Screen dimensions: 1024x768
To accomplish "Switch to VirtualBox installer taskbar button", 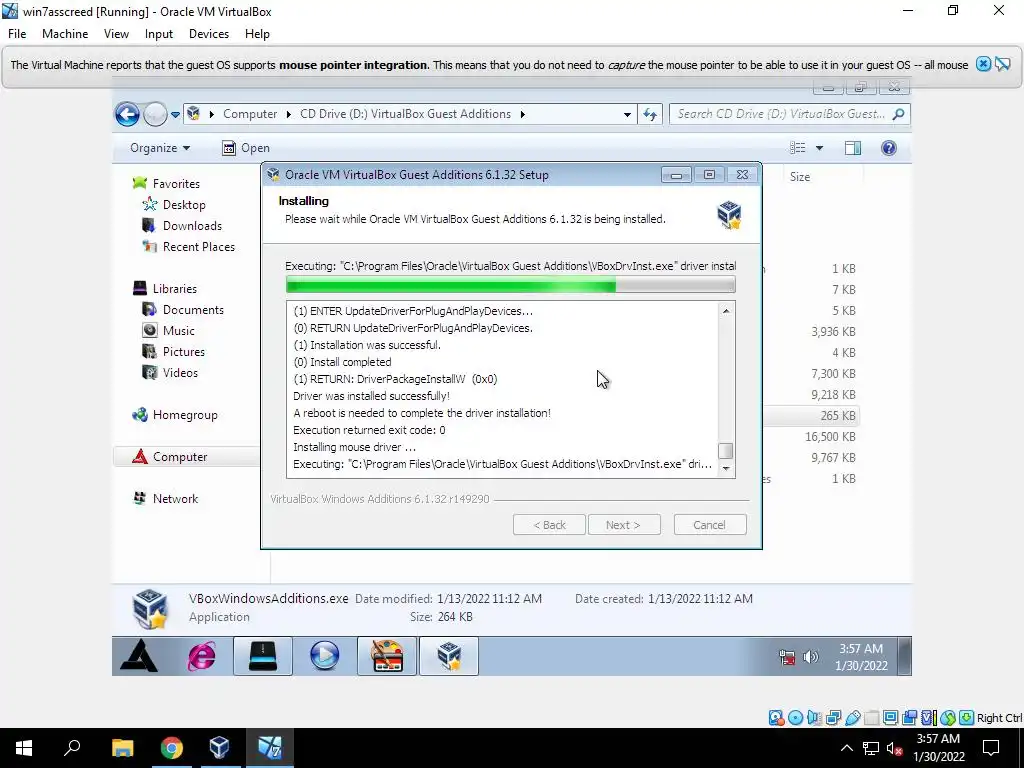I will coord(449,656).
